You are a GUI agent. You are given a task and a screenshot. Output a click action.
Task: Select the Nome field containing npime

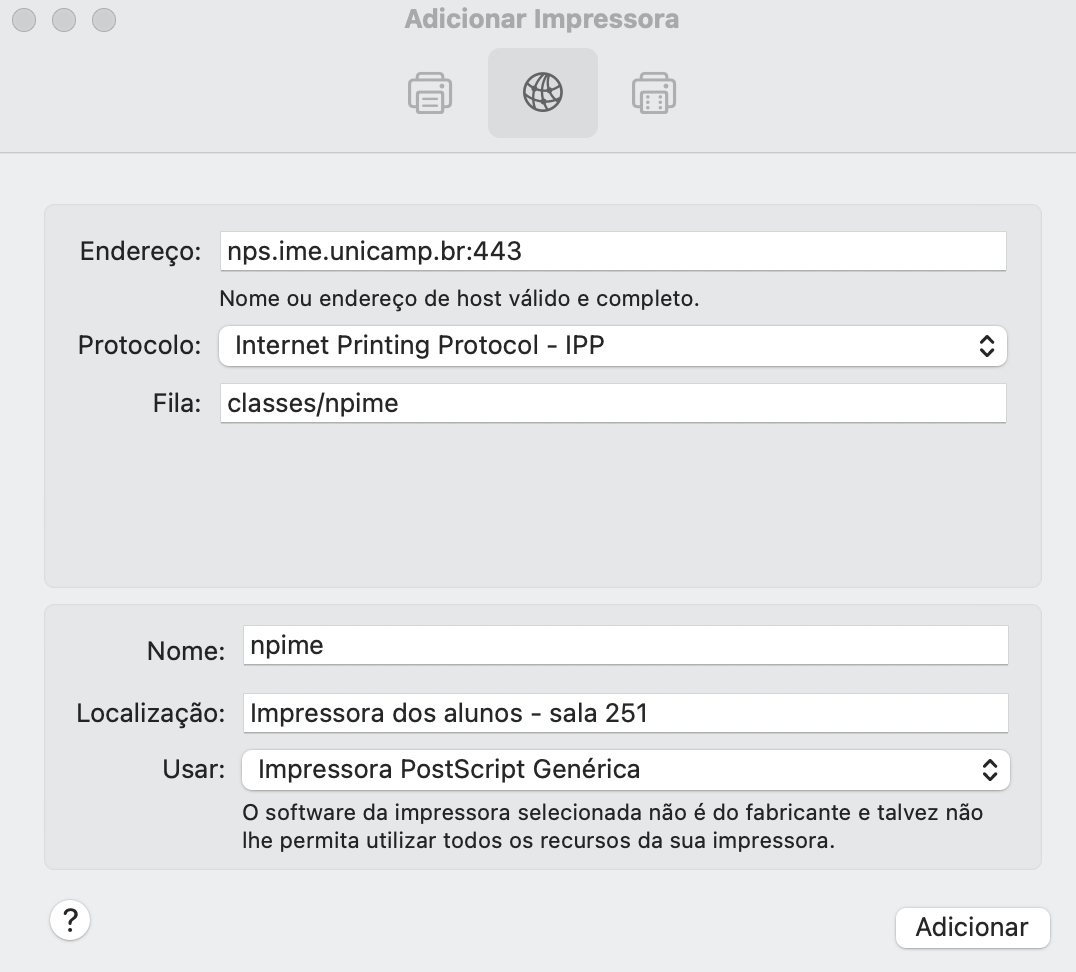(626, 645)
